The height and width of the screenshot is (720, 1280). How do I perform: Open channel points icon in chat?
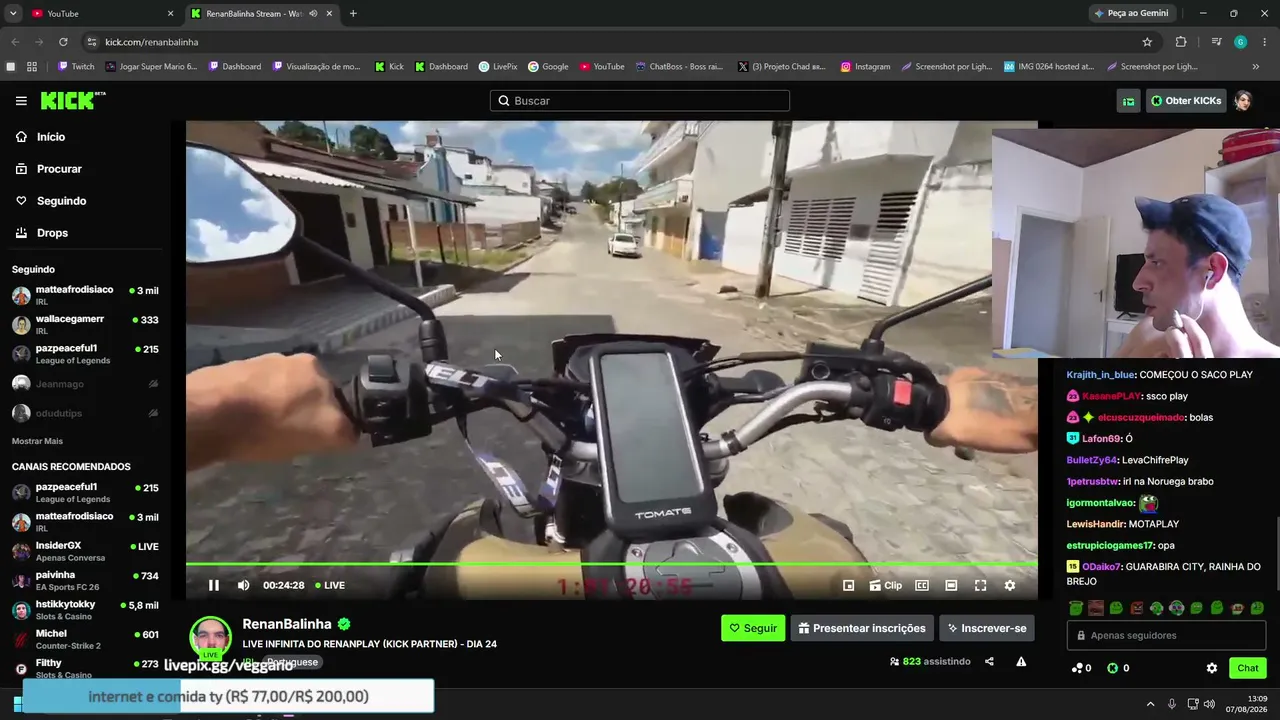[1081, 668]
